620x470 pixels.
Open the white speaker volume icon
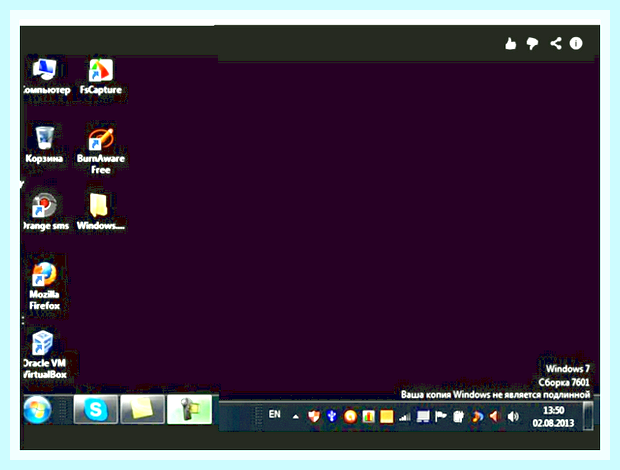[513, 416]
